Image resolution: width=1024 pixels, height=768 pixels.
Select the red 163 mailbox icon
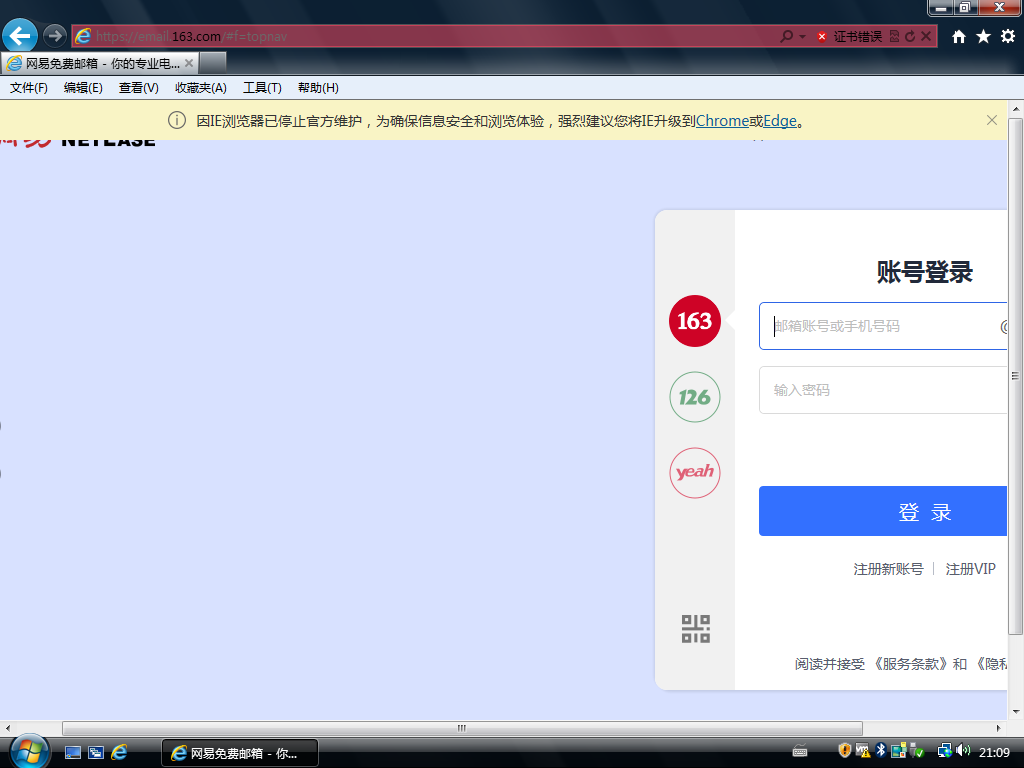point(694,321)
